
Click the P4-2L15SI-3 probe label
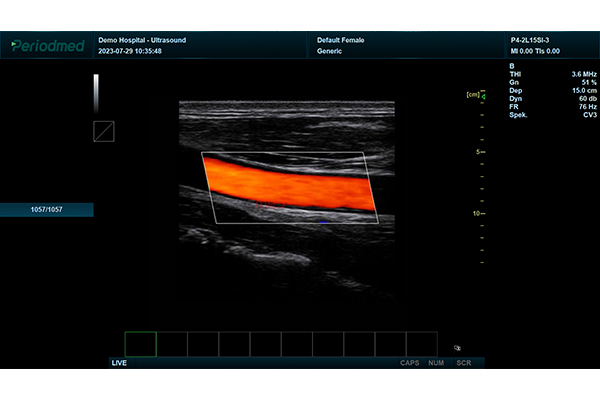(536, 40)
